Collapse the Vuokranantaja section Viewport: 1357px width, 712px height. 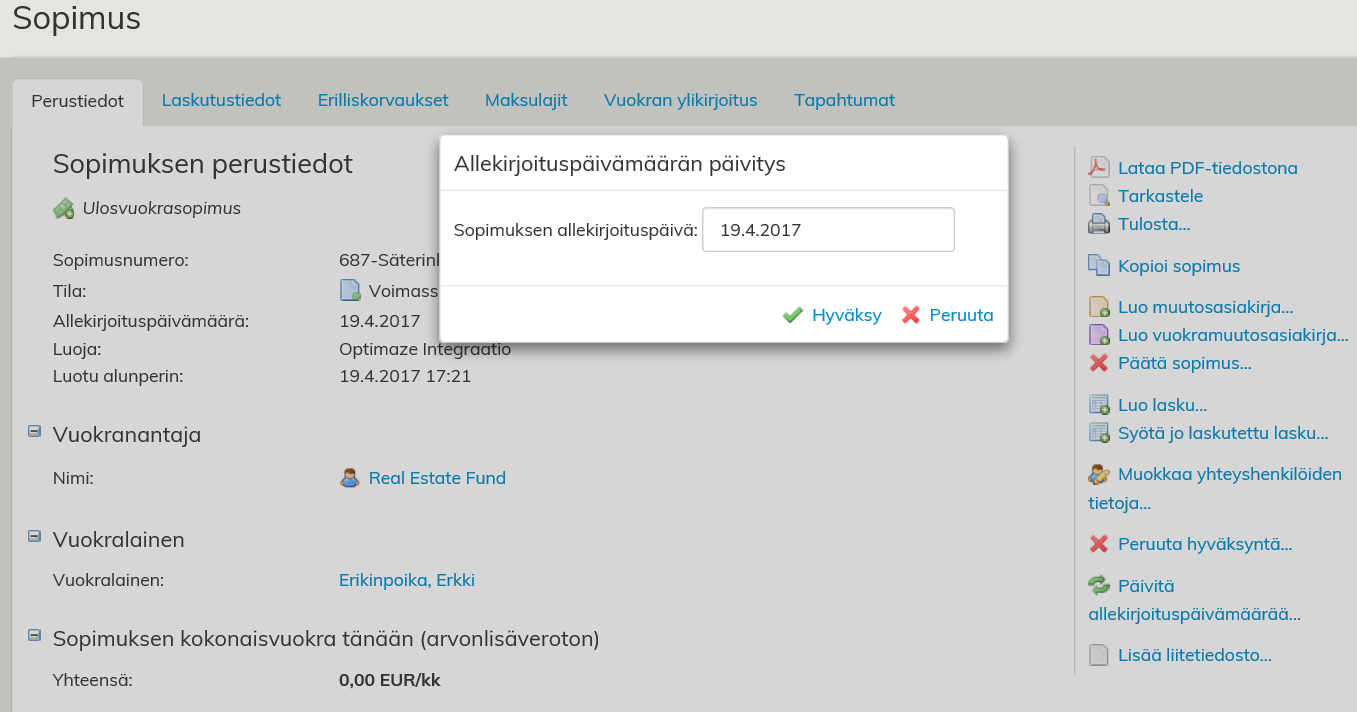pos(34,432)
